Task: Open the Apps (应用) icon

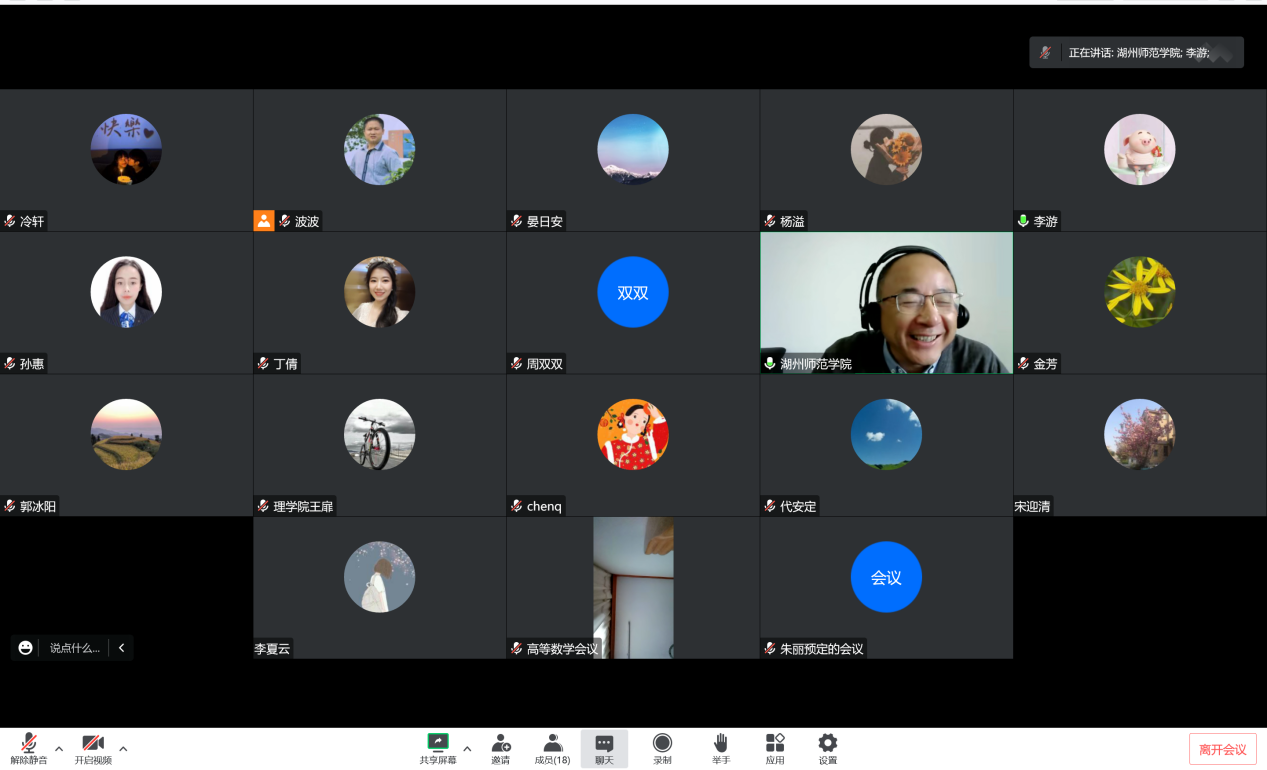Action: pos(775,747)
